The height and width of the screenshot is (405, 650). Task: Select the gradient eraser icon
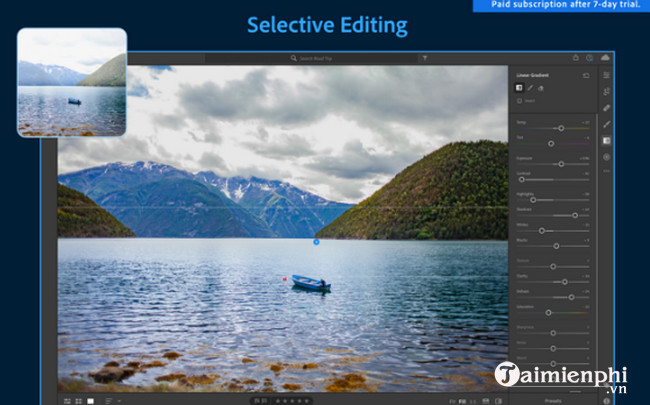(541, 88)
